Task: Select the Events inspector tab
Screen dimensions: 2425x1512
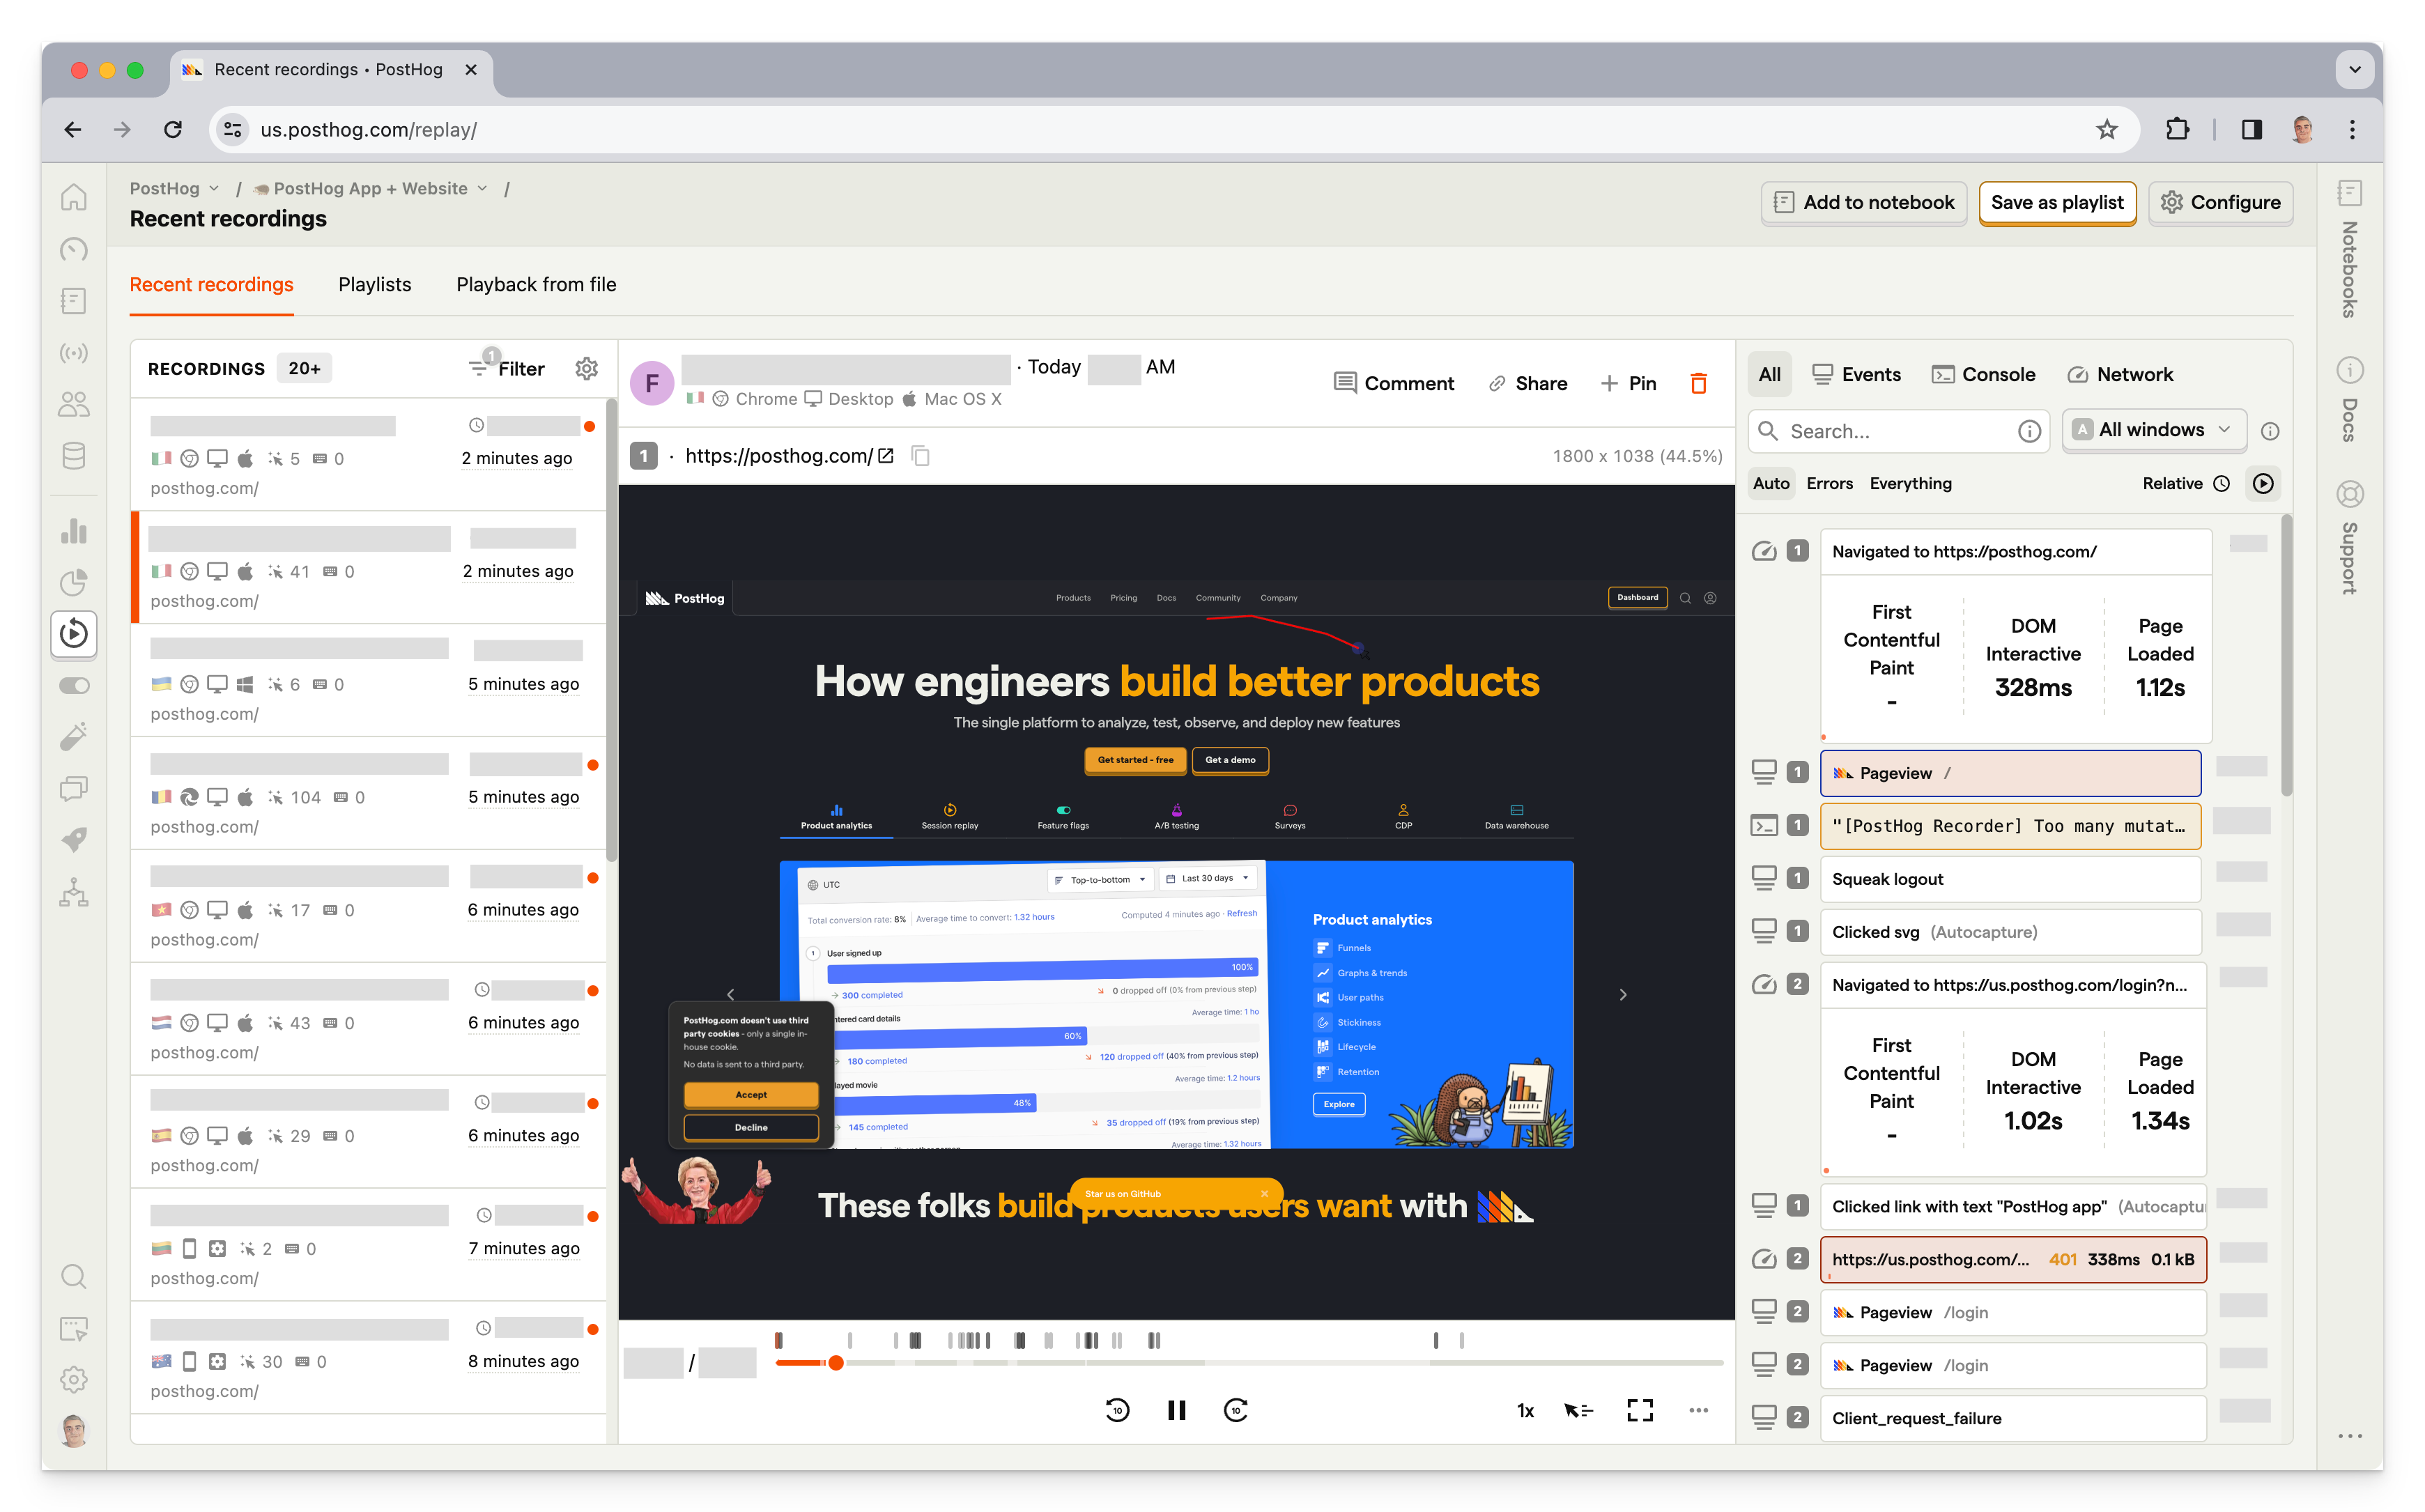Action: click(1856, 375)
